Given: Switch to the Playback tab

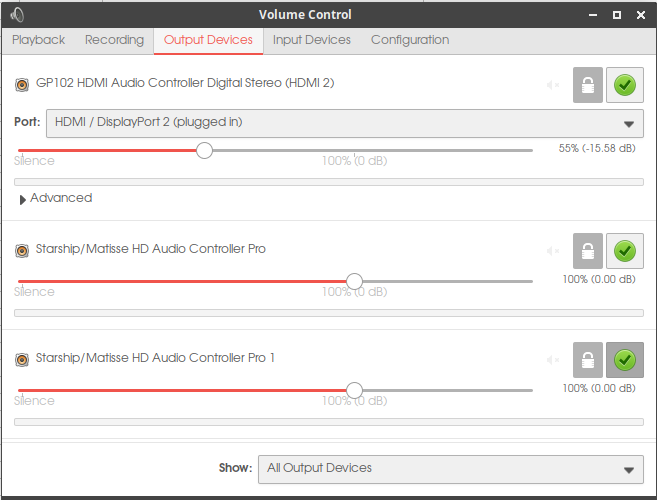Looking at the screenshot, I should [x=38, y=40].
